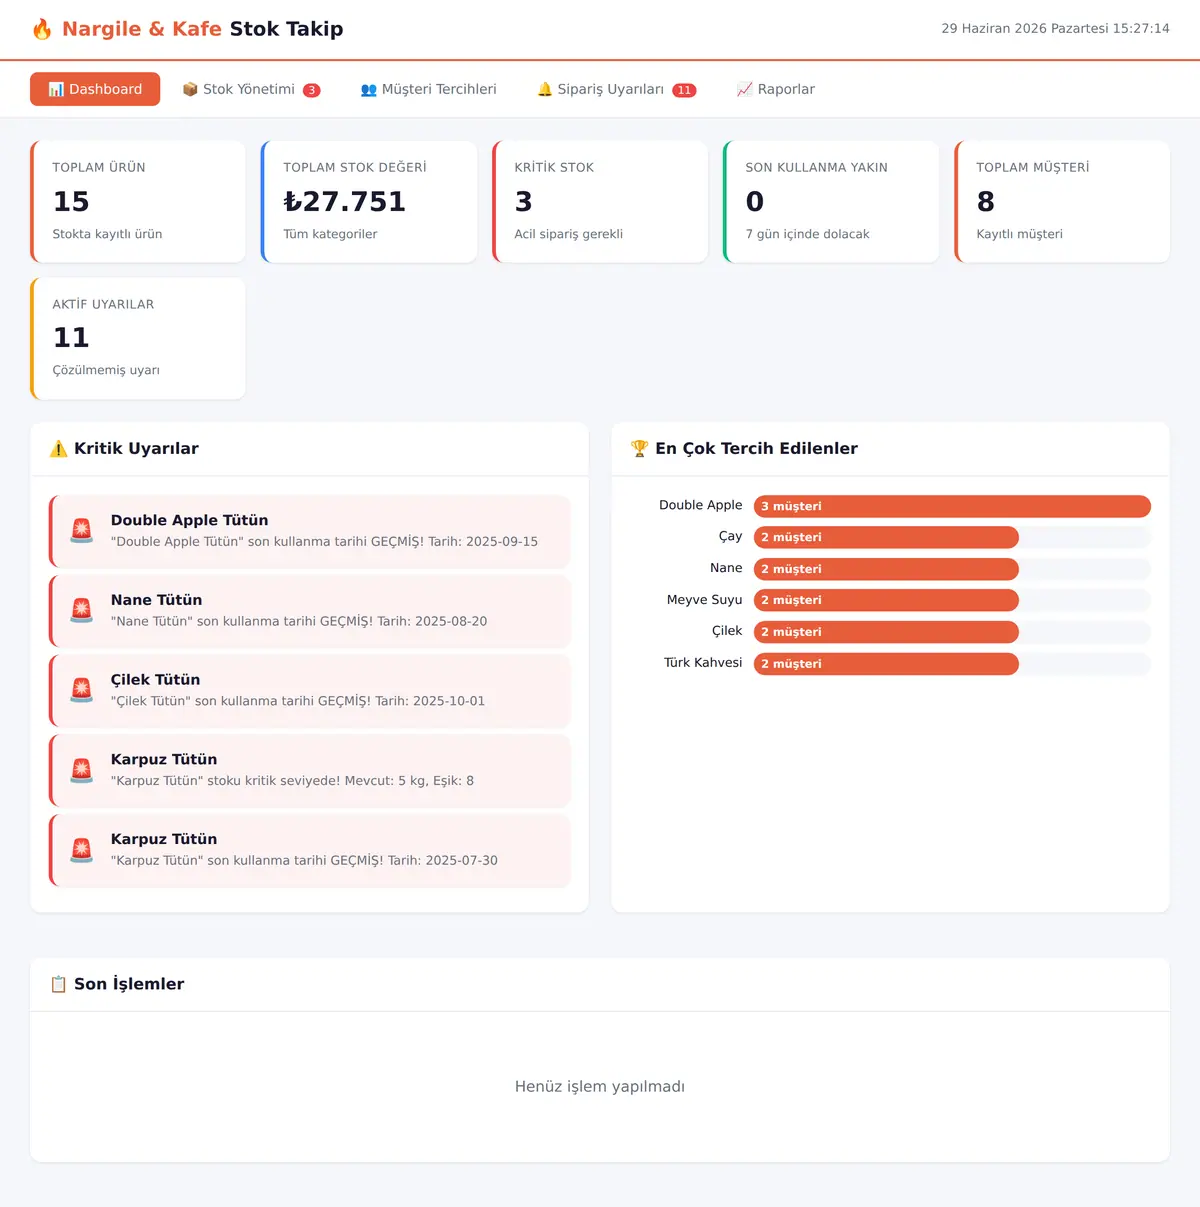
Task: Open the Karpuz Tütün expiry 2025-07-30 alert
Action: [x=310, y=850]
